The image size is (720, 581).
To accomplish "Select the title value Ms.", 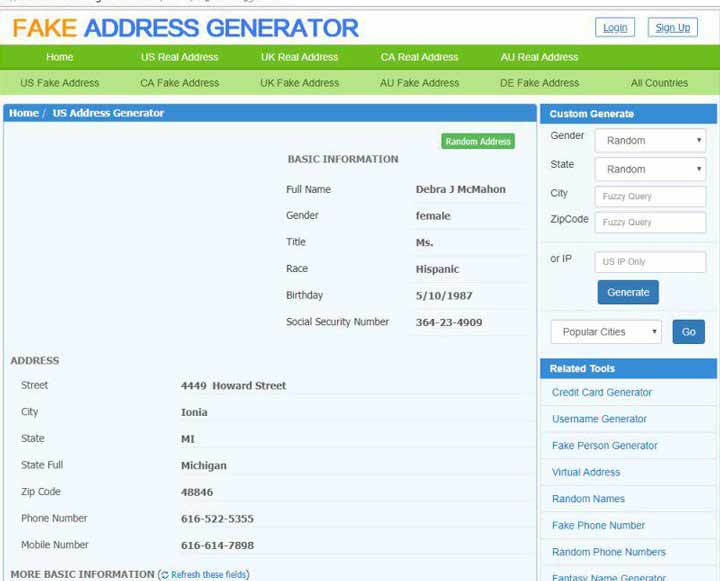I will [x=424, y=243].
